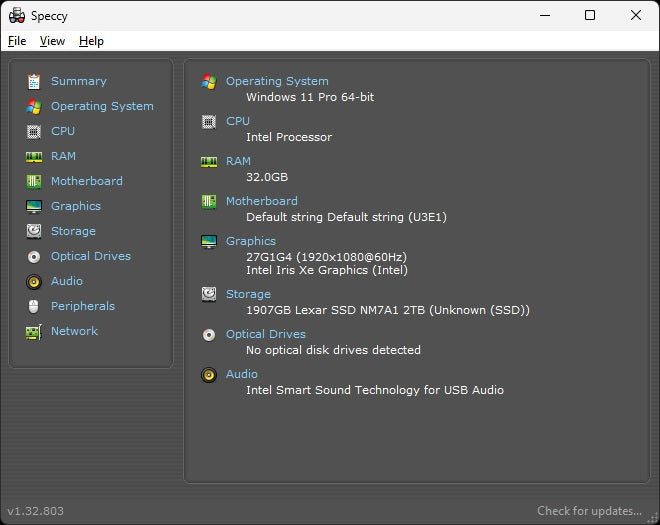
Task: Click 27G1G4 monitor resolution text
Action: pos(326,257)
